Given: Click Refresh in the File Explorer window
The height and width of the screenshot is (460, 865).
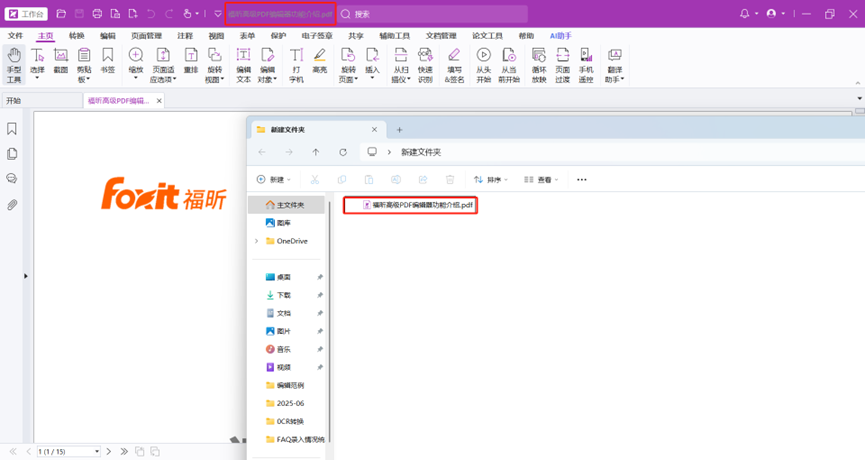Looking at the screenshot, I should [343, 152].
